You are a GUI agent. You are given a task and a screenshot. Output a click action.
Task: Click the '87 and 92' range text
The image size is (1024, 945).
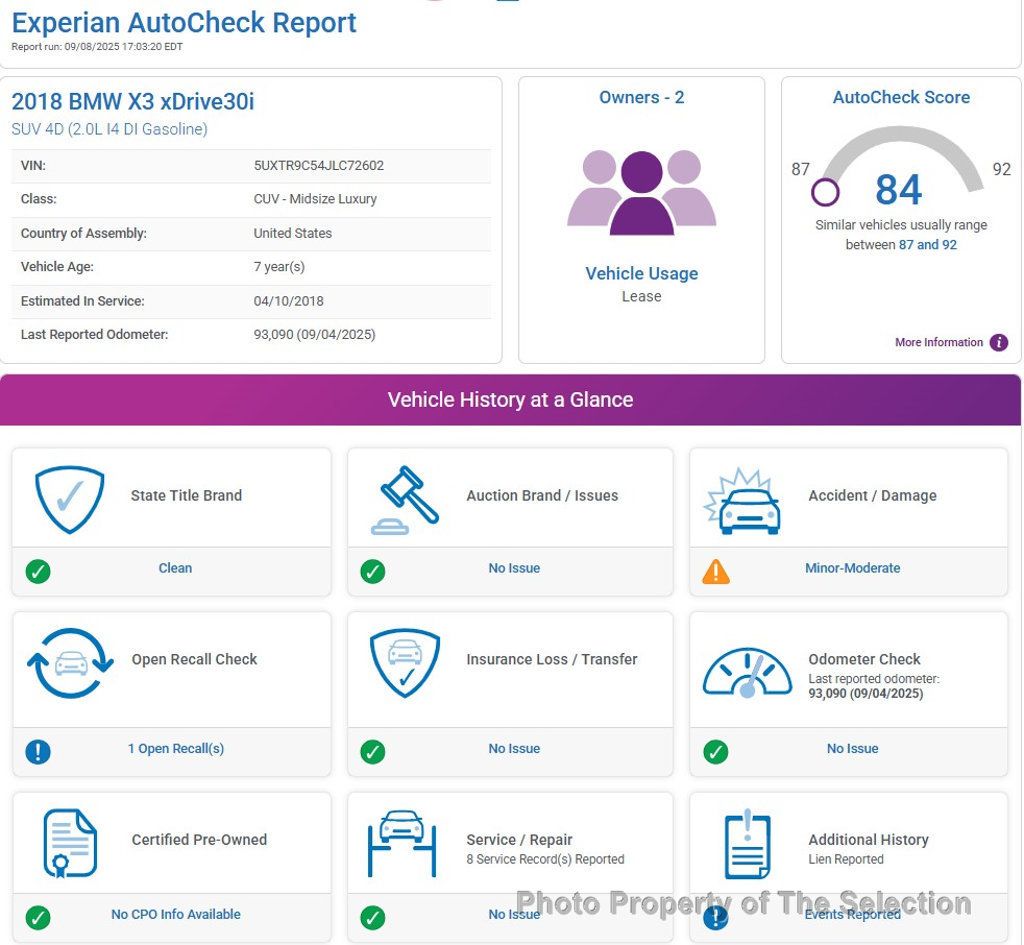(x=927, y=245)
